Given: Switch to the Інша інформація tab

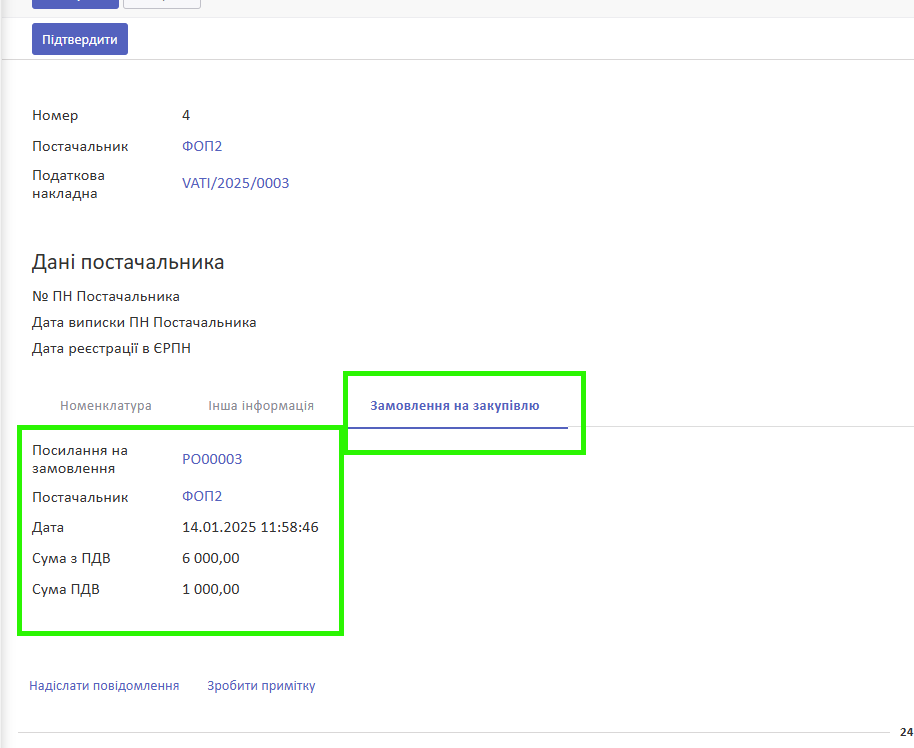Looking at the screenshot, I should click(261, 405).
